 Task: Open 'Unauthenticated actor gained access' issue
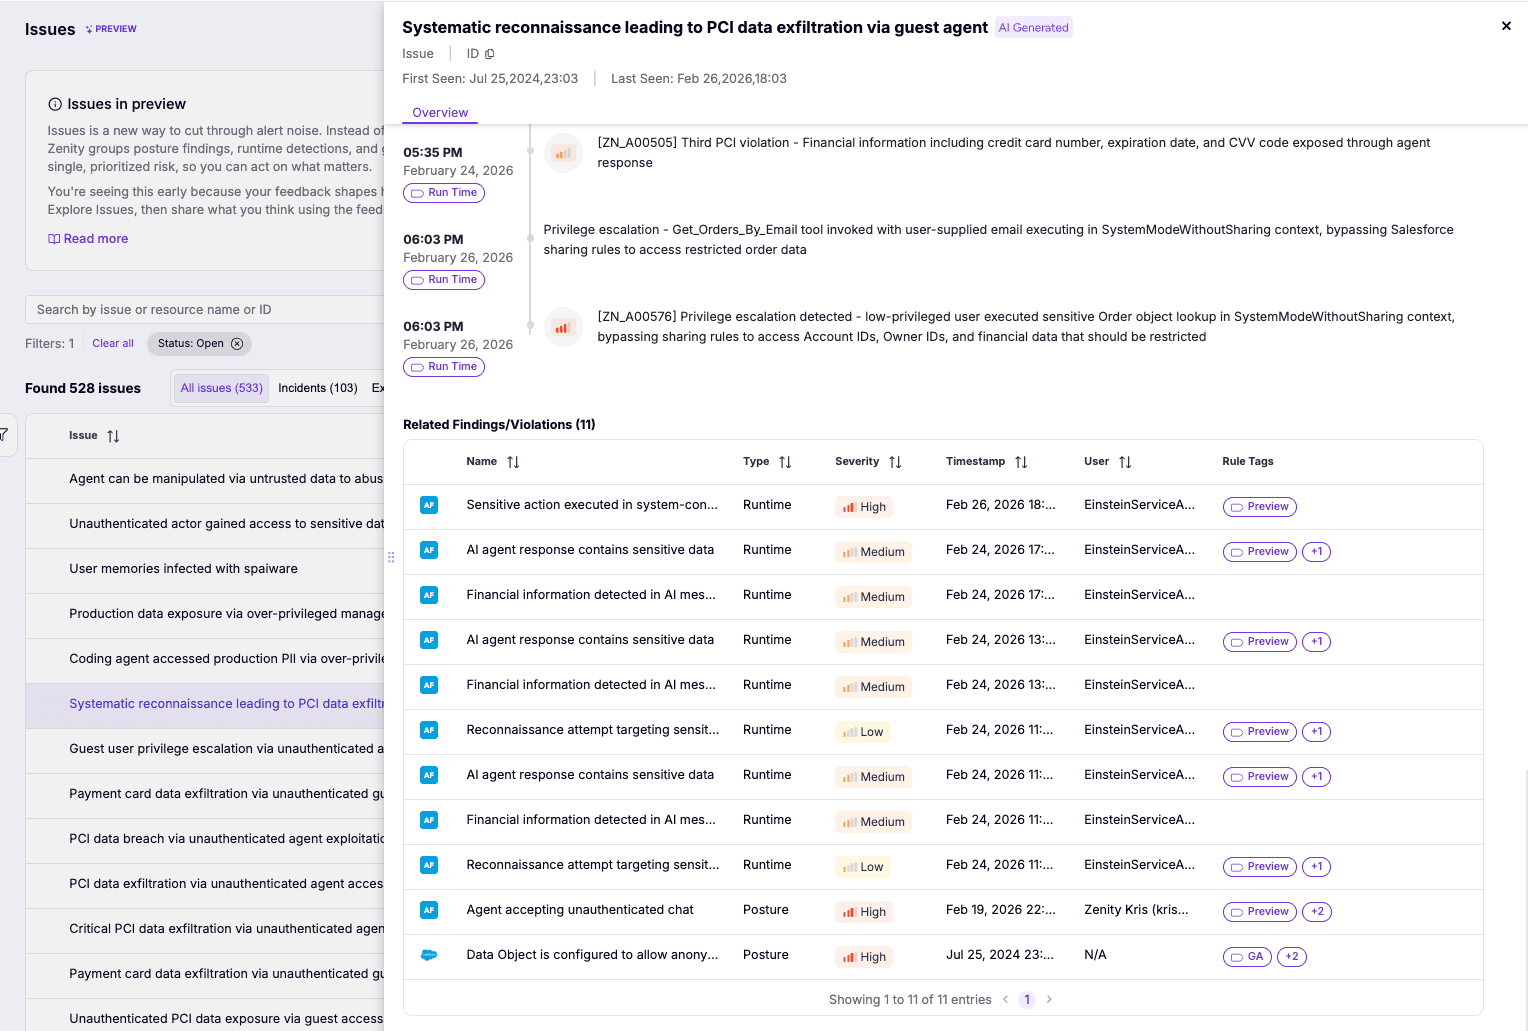tap(205, 525)
